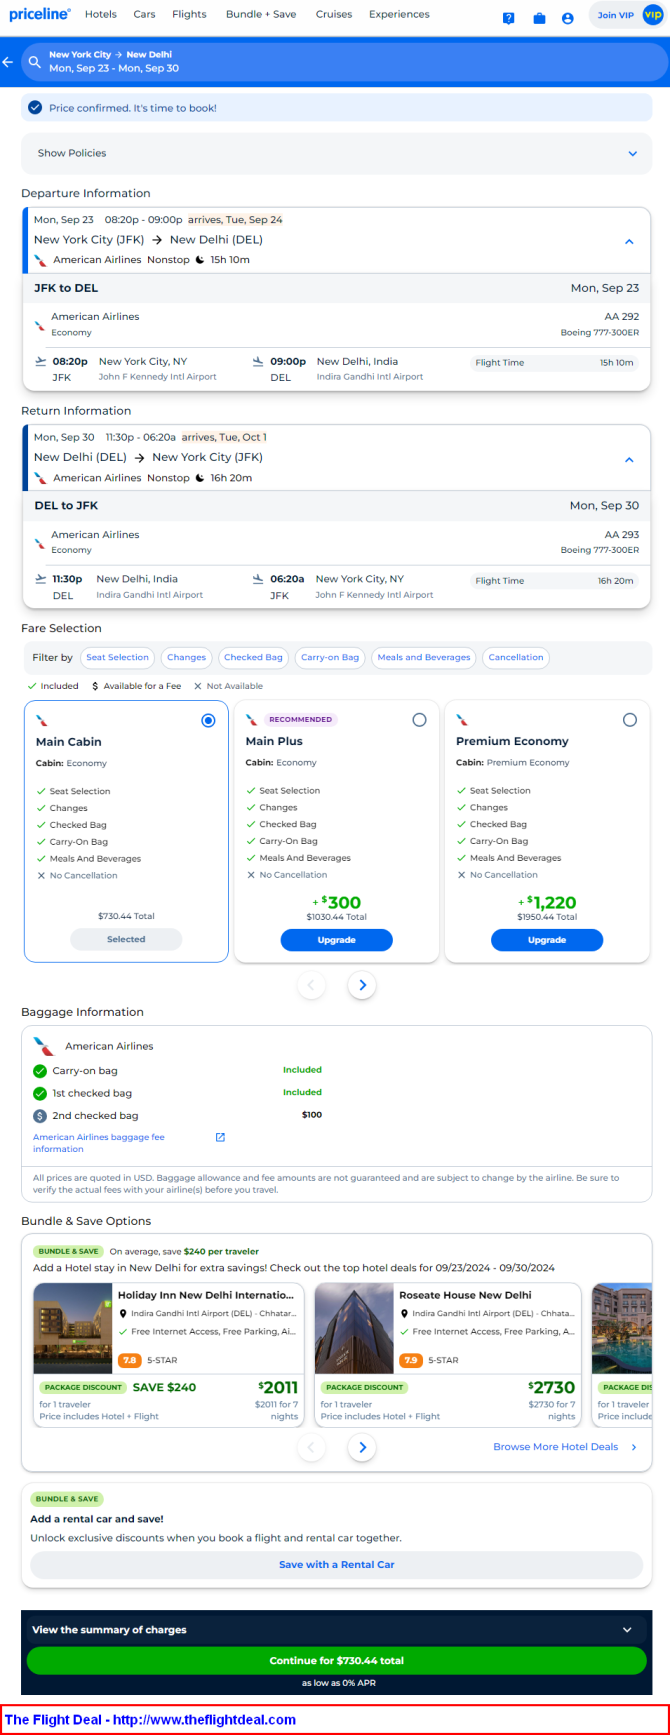This screenshot has width=670, height=1735.
Task: Click the help question mark icon
Action: pos(508,18)
